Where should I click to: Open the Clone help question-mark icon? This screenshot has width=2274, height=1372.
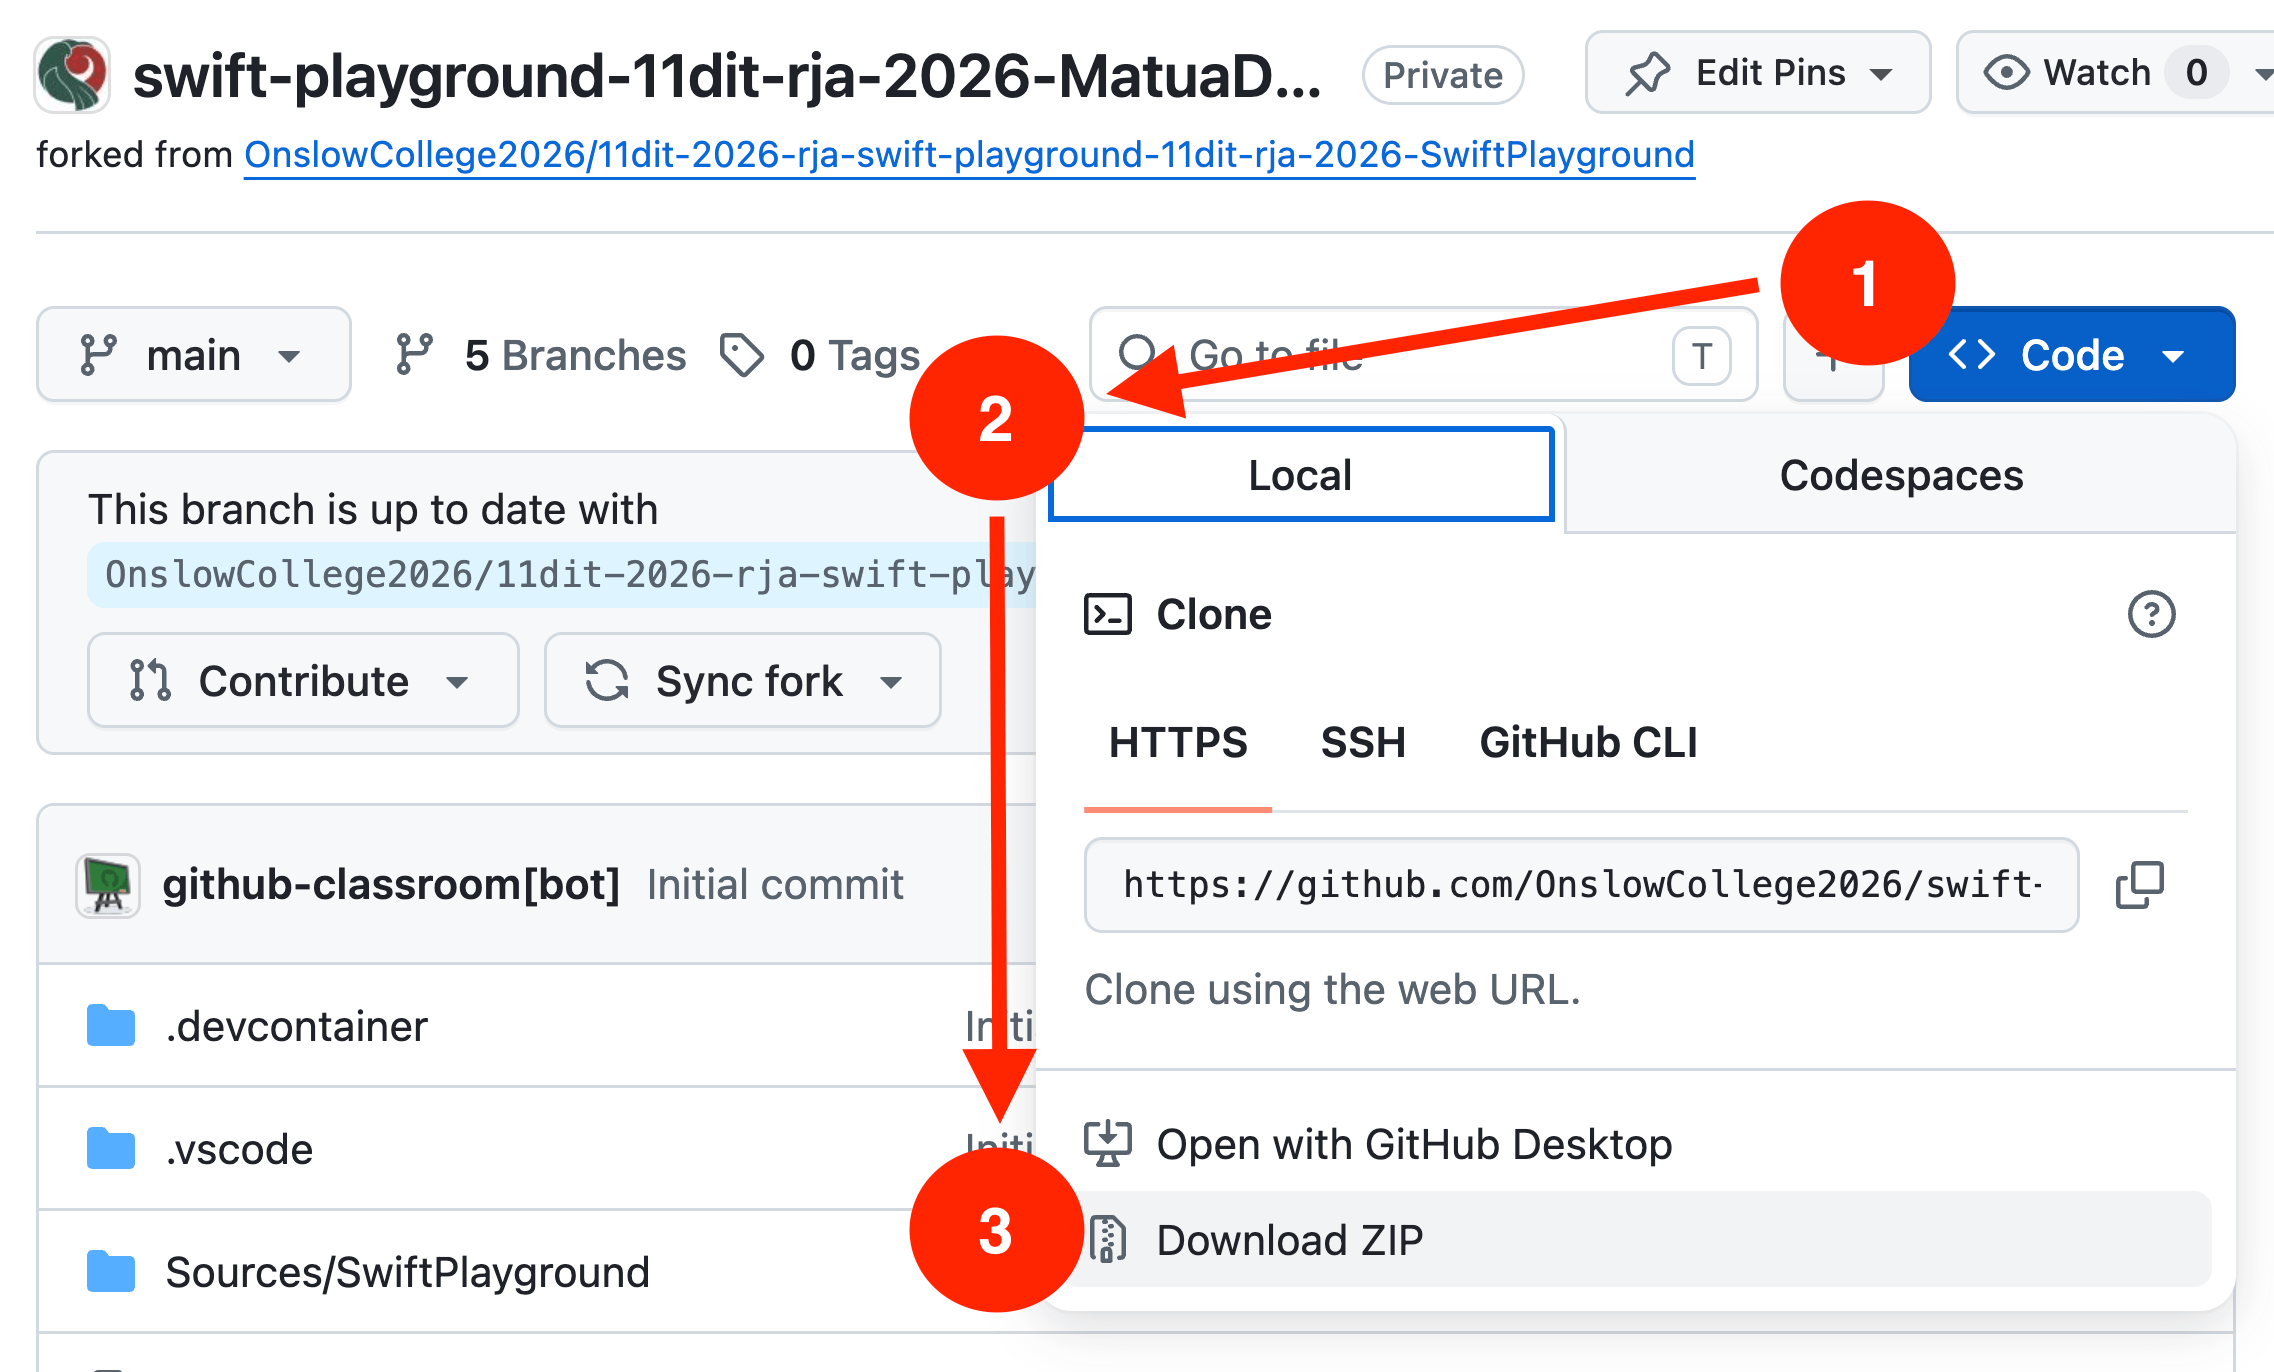coord(2151,614)
